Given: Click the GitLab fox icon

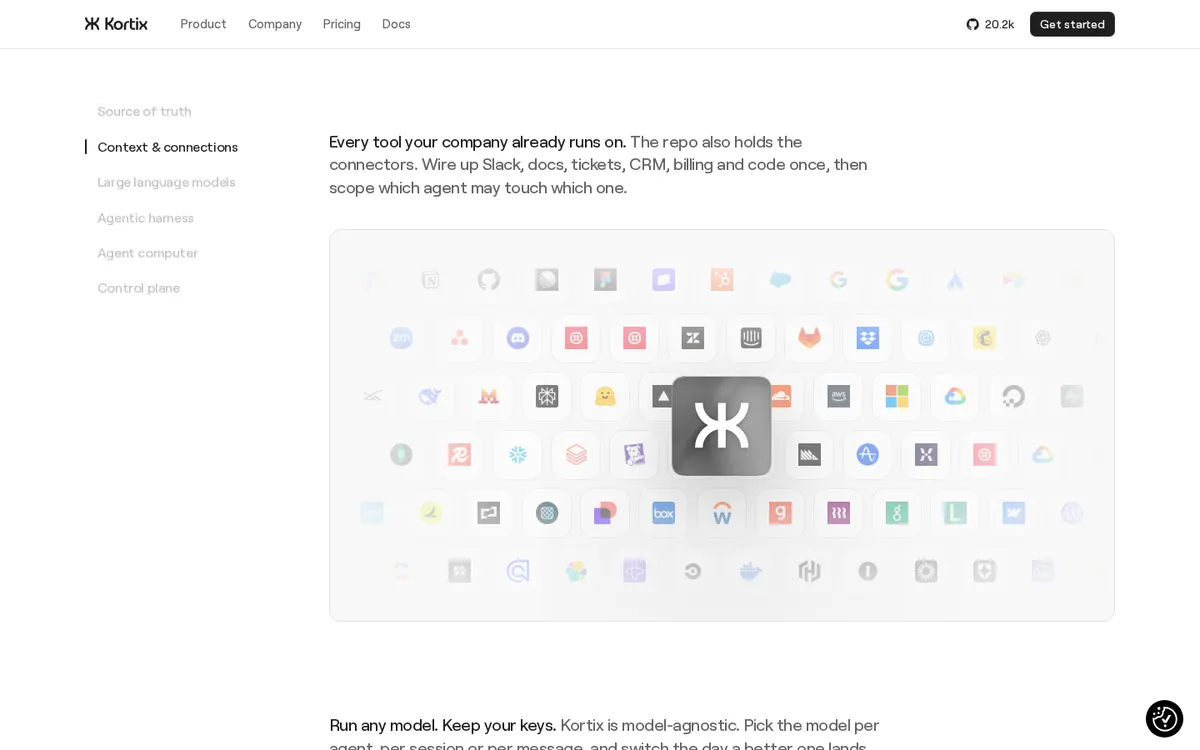Looking at the screenshot, I should pos(810,338).
